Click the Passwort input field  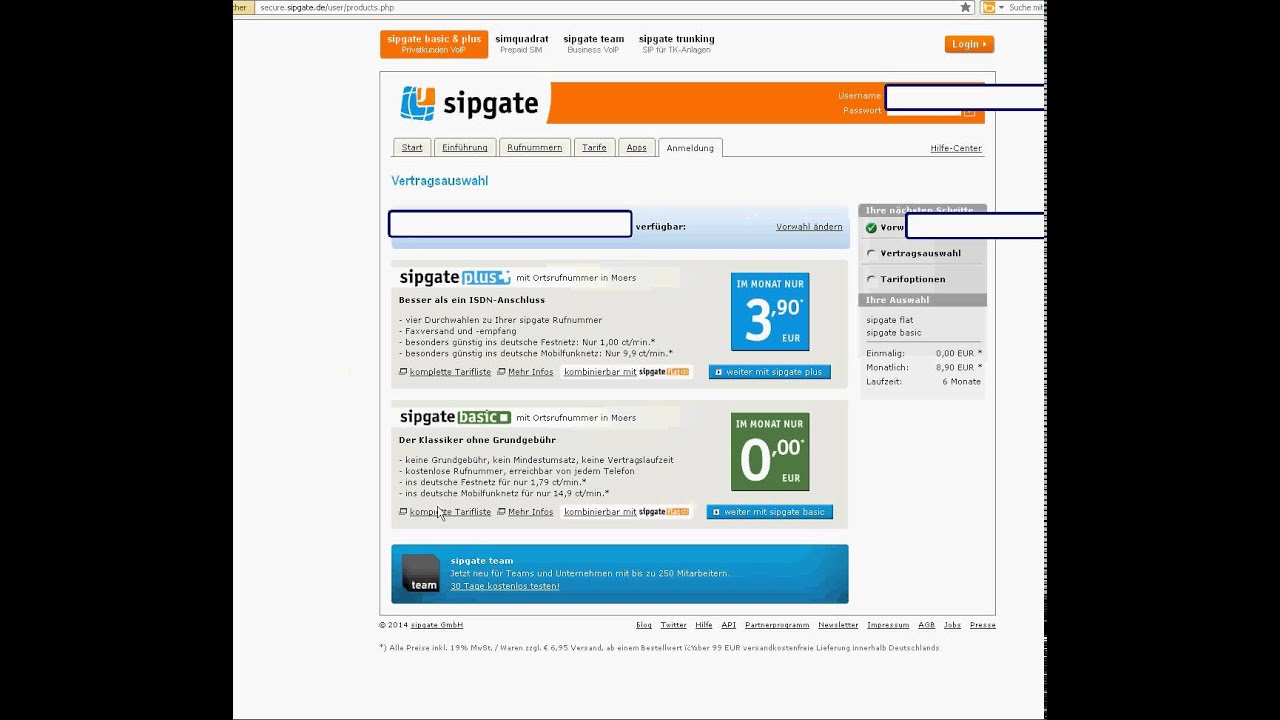(x=924, y=111)
